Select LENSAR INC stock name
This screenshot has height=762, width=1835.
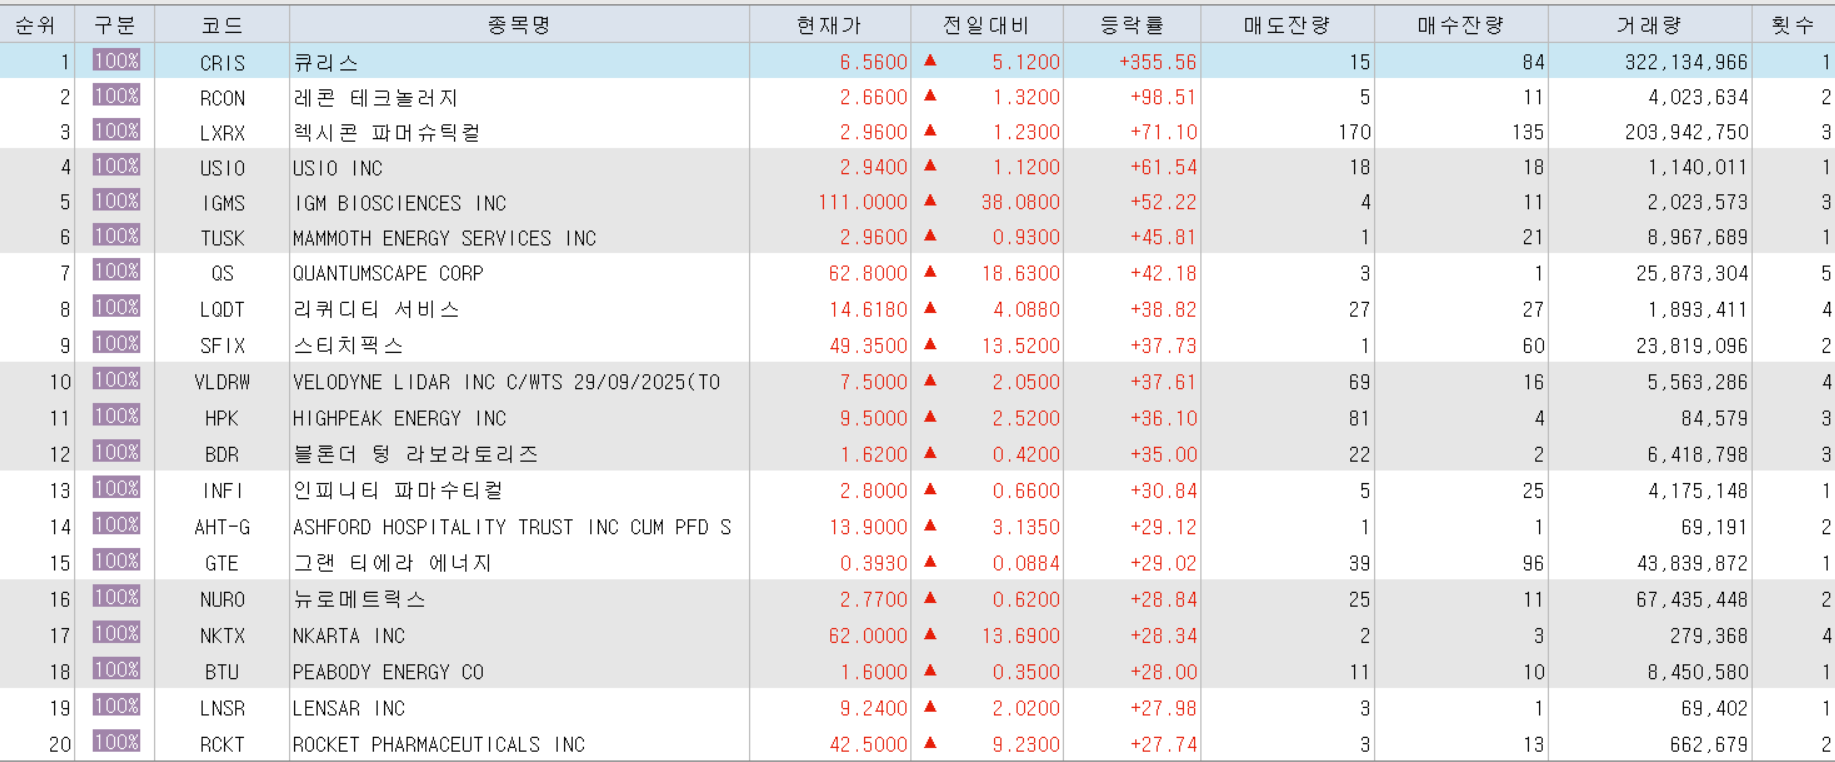point(349,708)
